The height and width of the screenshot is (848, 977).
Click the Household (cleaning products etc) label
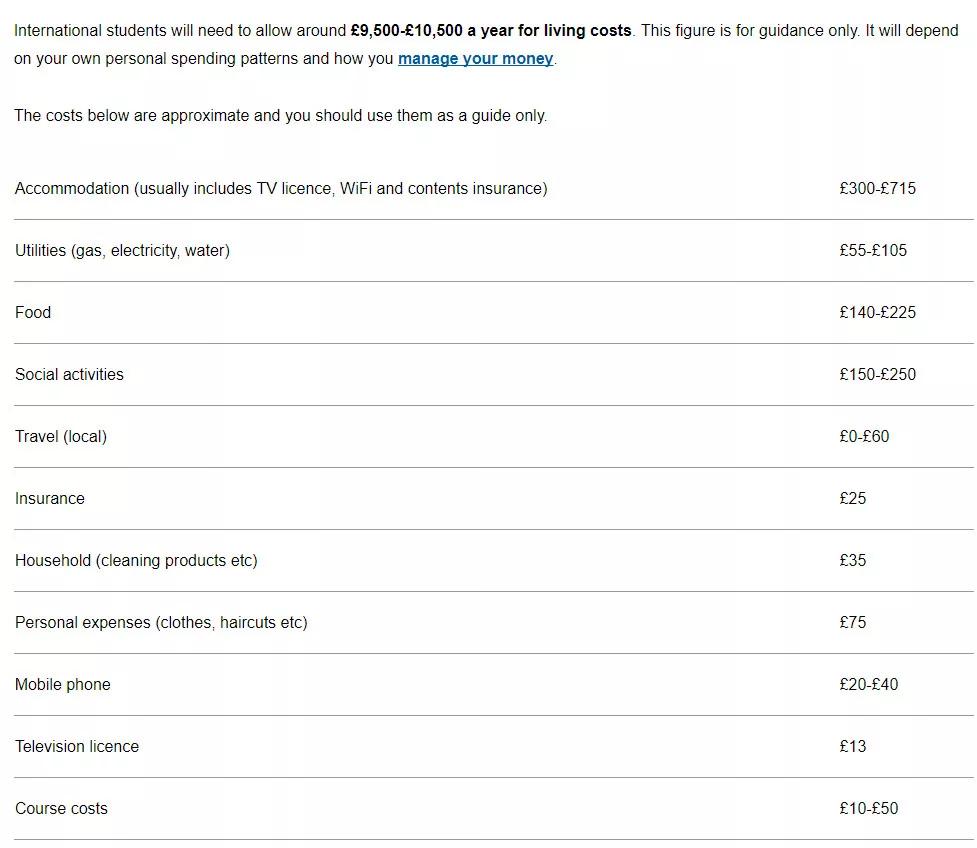point(136,561)
